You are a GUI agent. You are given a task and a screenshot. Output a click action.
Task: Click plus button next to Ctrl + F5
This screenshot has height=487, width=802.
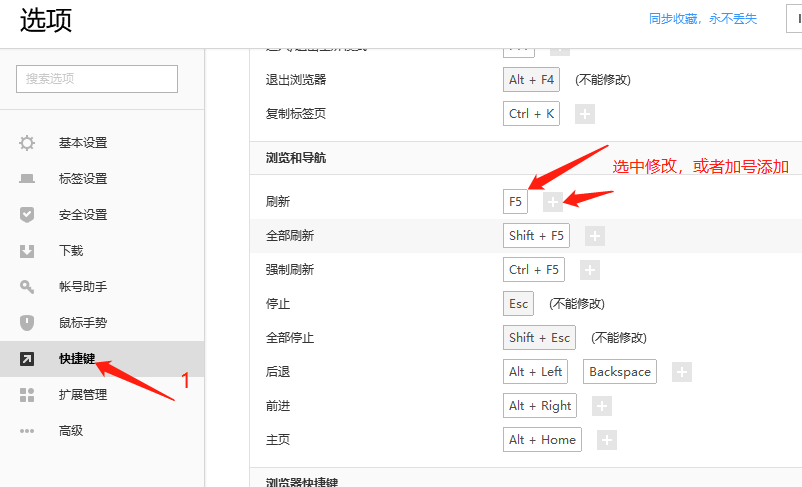590,270
